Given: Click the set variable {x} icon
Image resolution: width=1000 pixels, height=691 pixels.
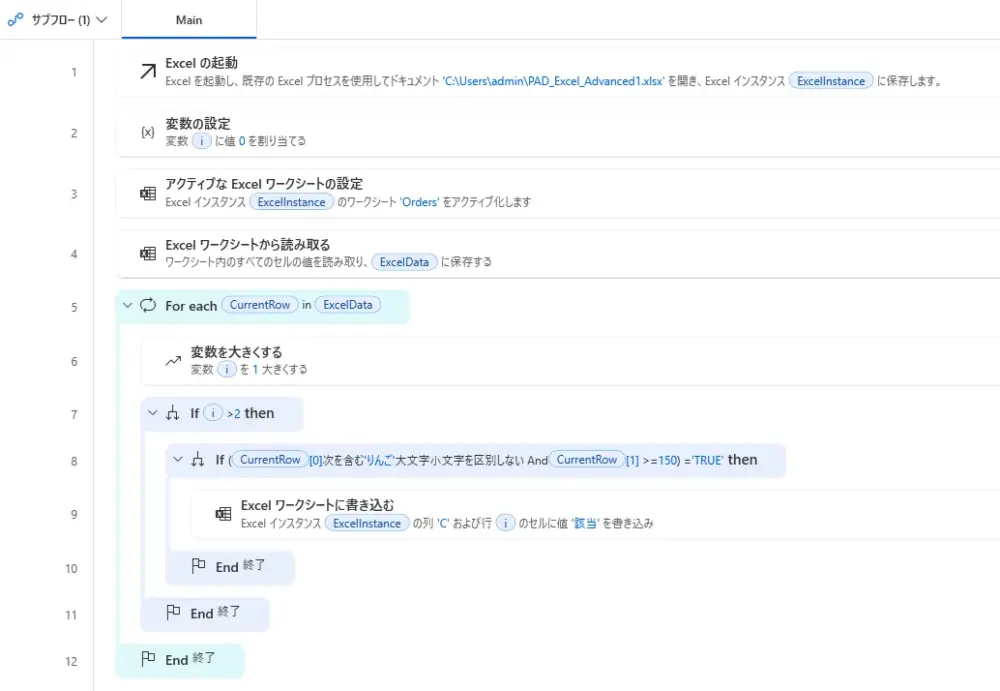Looking at the screenshot, I should (x=147, y=132).
